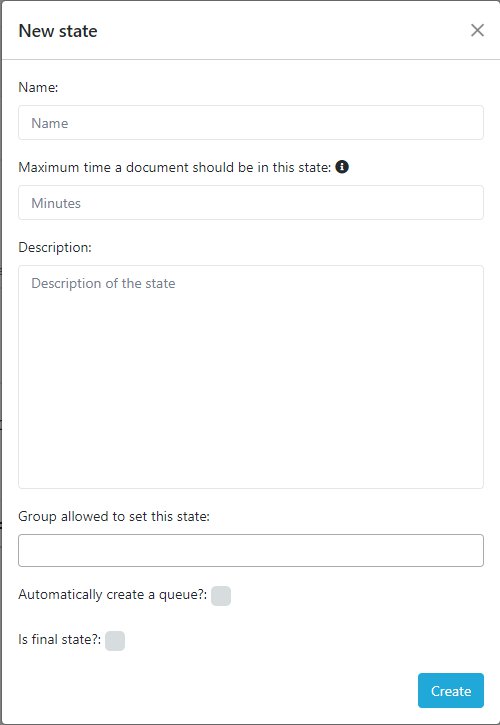Click the Name: field label

click(38, 87)
